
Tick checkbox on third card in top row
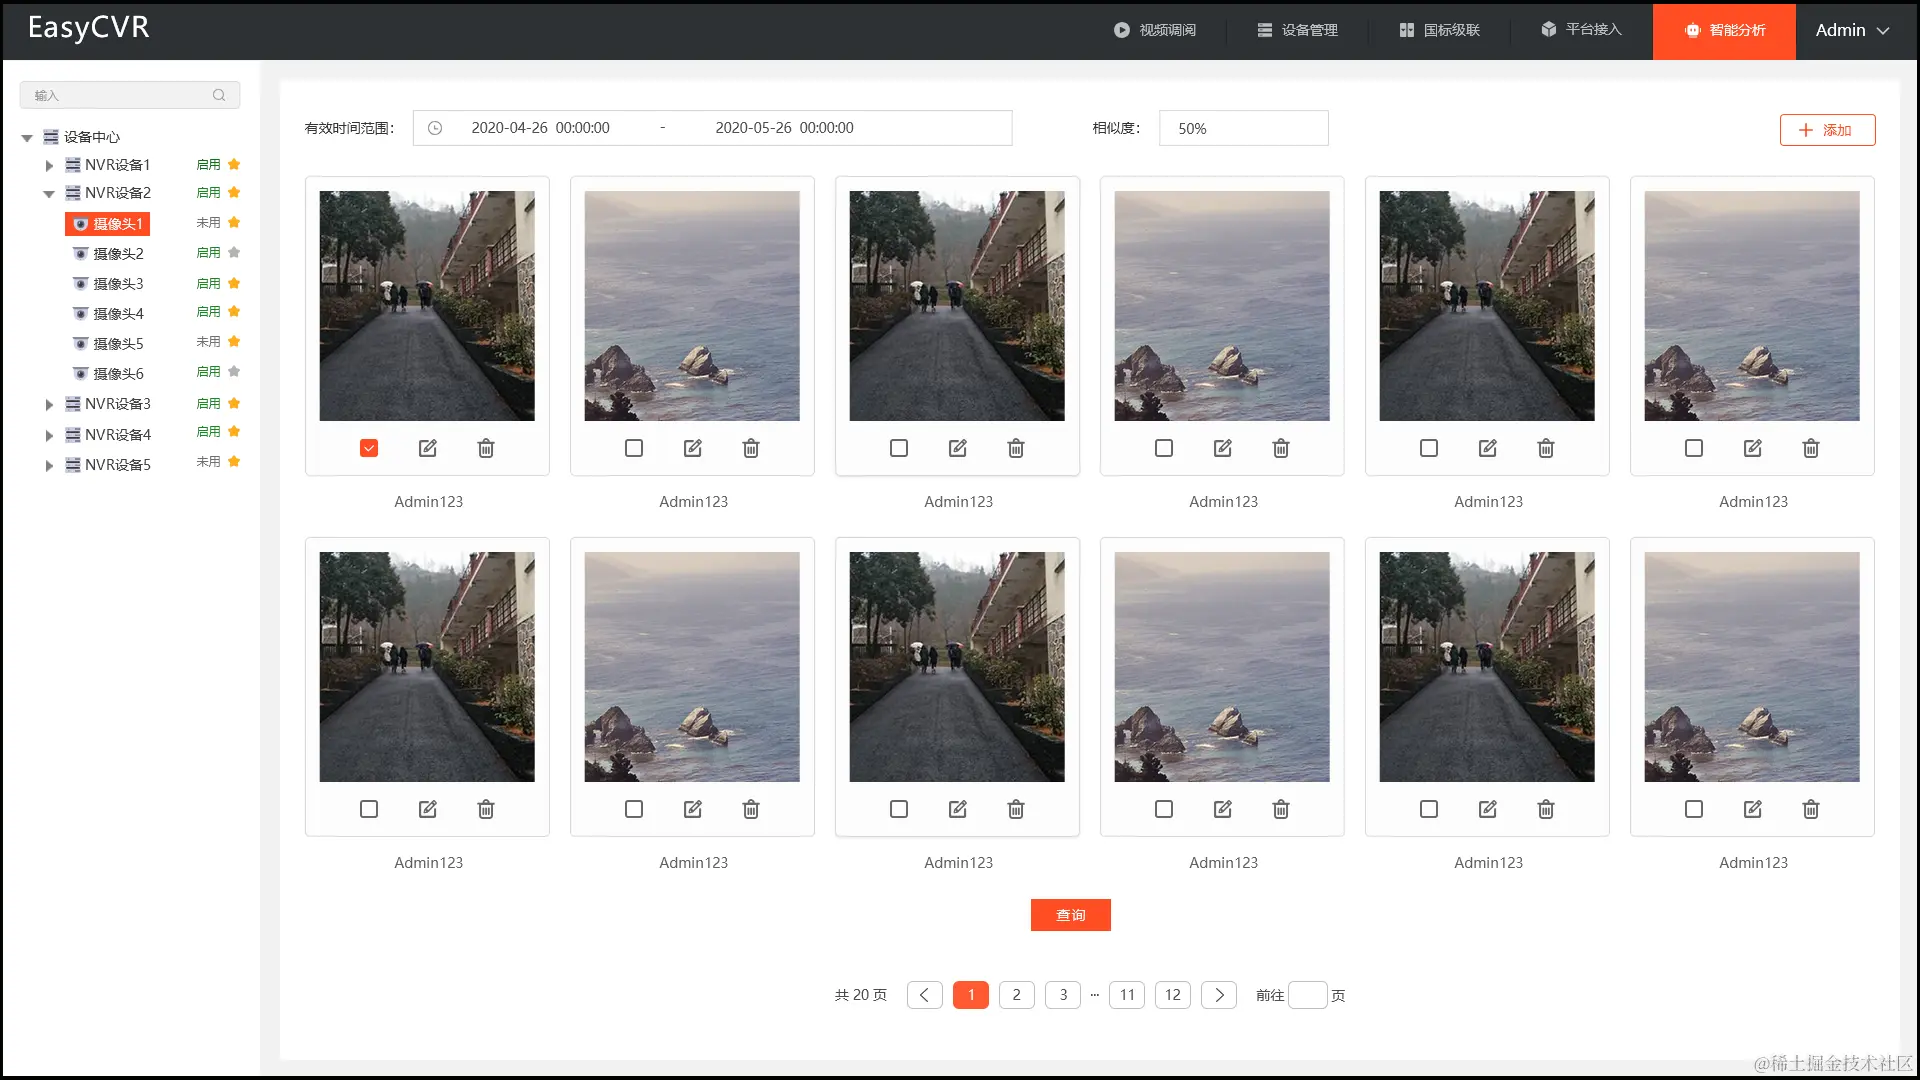899,448
